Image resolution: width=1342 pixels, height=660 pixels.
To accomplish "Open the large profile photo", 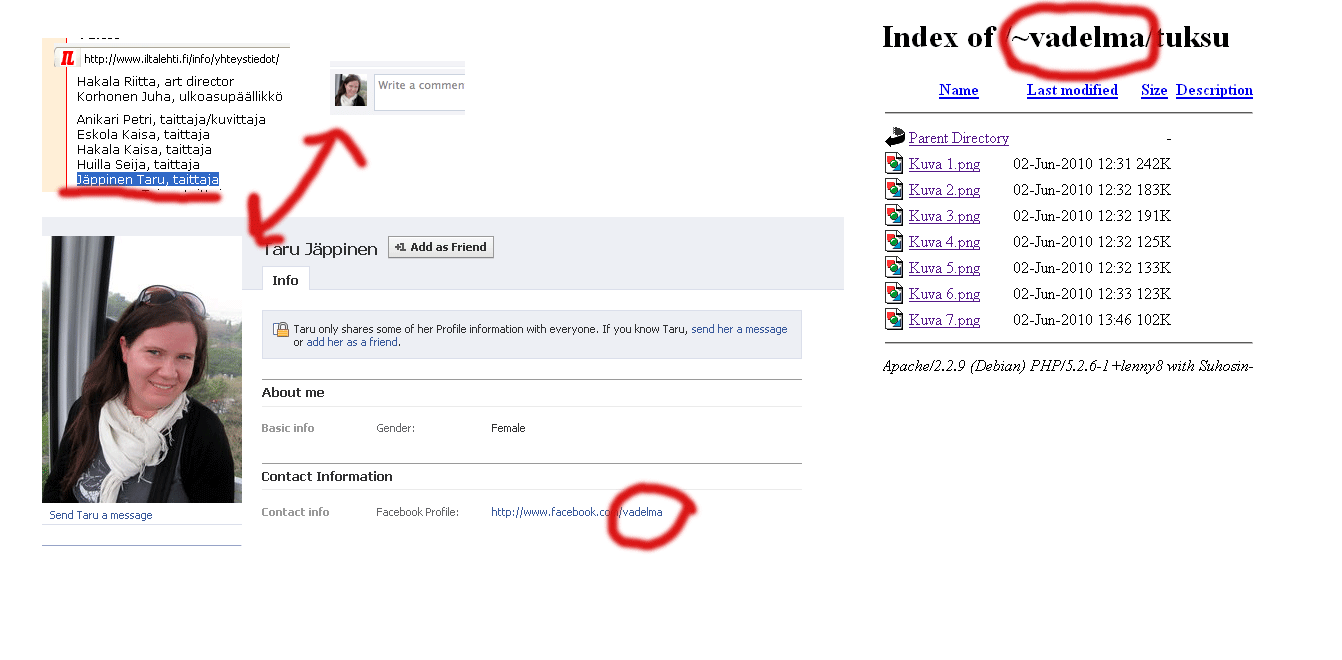I will pyautogui.click(x=141, y=369).
